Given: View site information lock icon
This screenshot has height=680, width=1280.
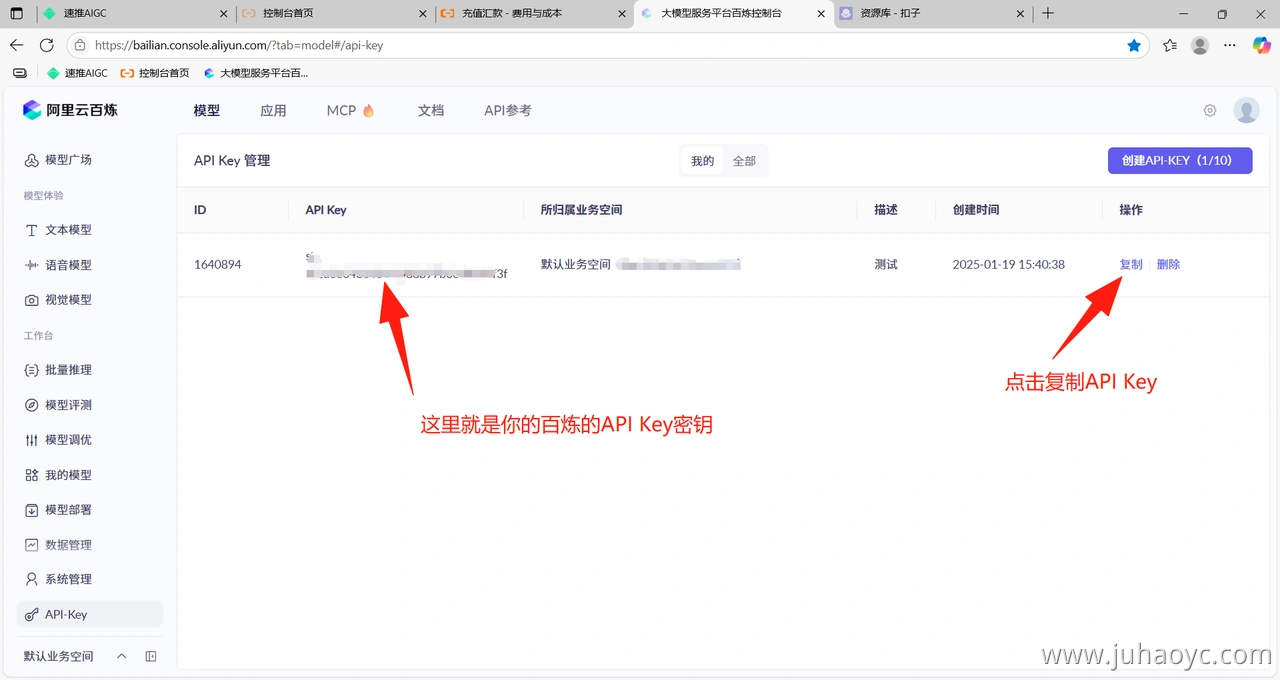Looking at the screenshot, I should tap(81, 45).
